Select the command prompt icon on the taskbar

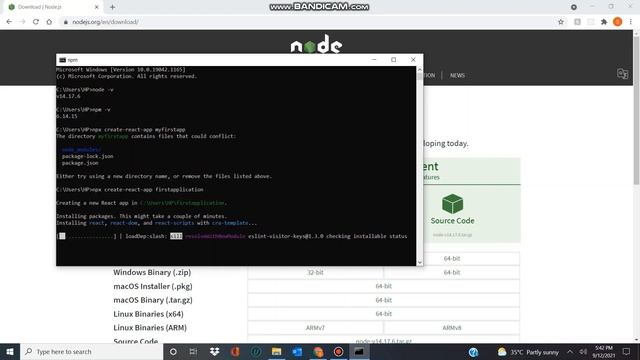[x=359, y=351]
